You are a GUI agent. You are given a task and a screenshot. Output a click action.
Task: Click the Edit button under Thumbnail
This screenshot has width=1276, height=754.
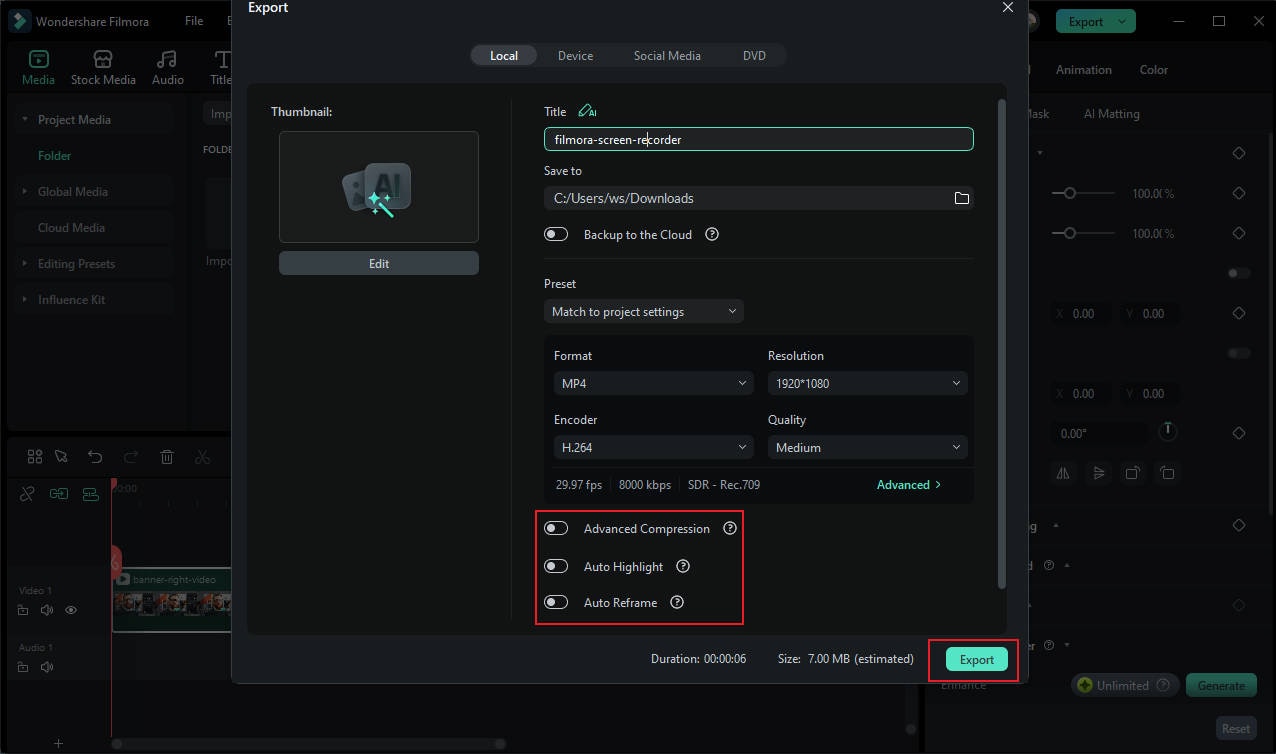coord(379,263)
